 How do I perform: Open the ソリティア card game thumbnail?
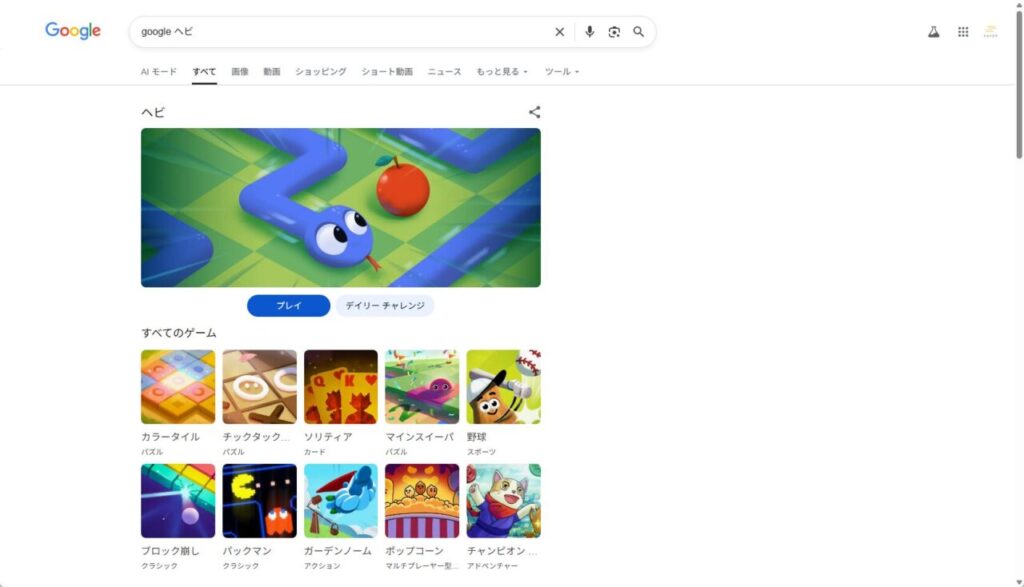click(341, 387)
